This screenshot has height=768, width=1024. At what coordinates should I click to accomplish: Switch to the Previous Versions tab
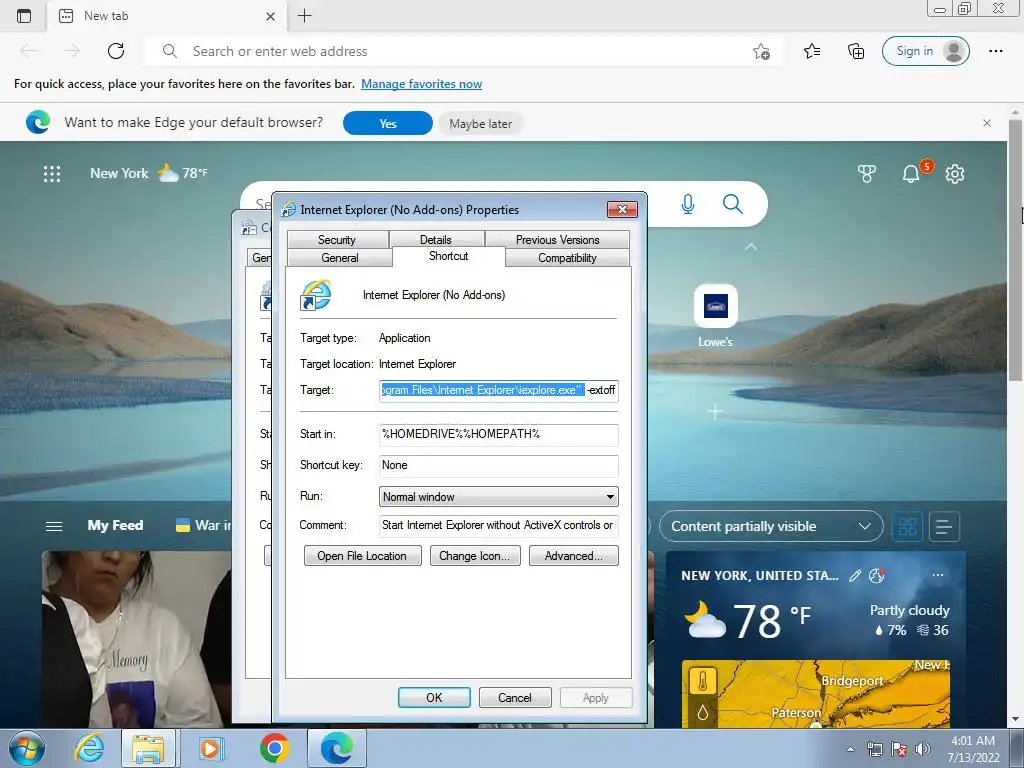[x=557, y=240]
